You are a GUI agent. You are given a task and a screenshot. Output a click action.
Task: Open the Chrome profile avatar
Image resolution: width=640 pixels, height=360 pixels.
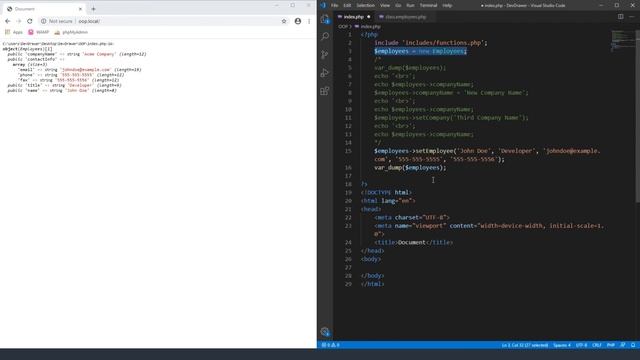[298, 21]
